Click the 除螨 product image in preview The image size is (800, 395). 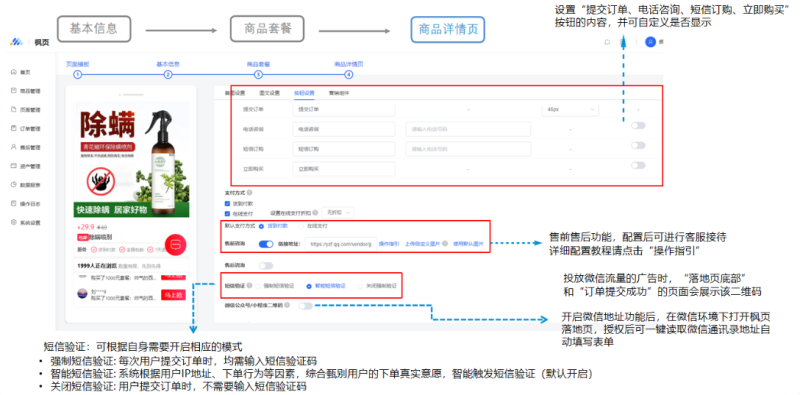(131, 159)
